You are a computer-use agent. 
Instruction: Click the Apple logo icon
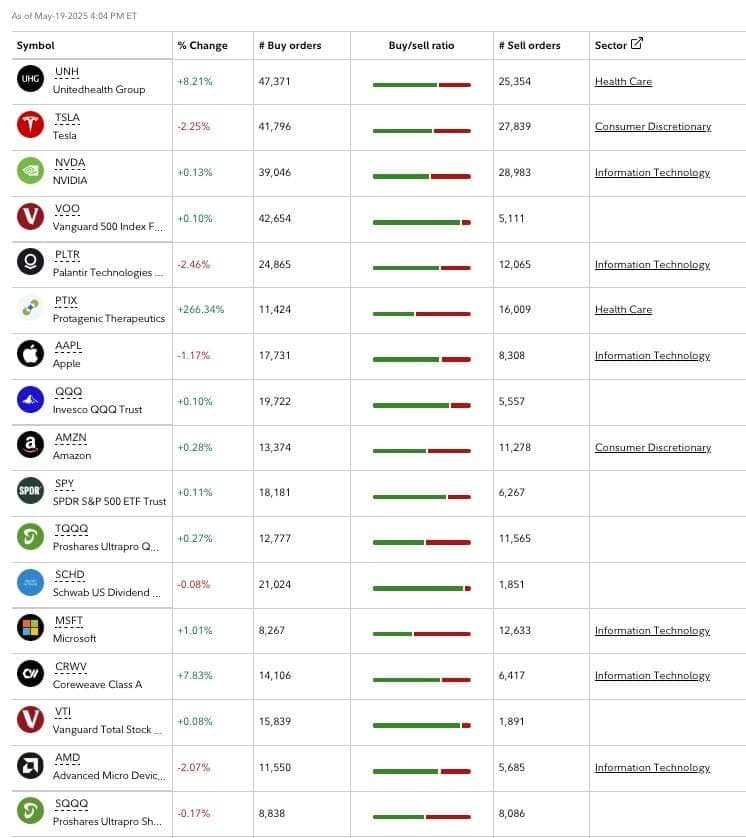point(30,354)
